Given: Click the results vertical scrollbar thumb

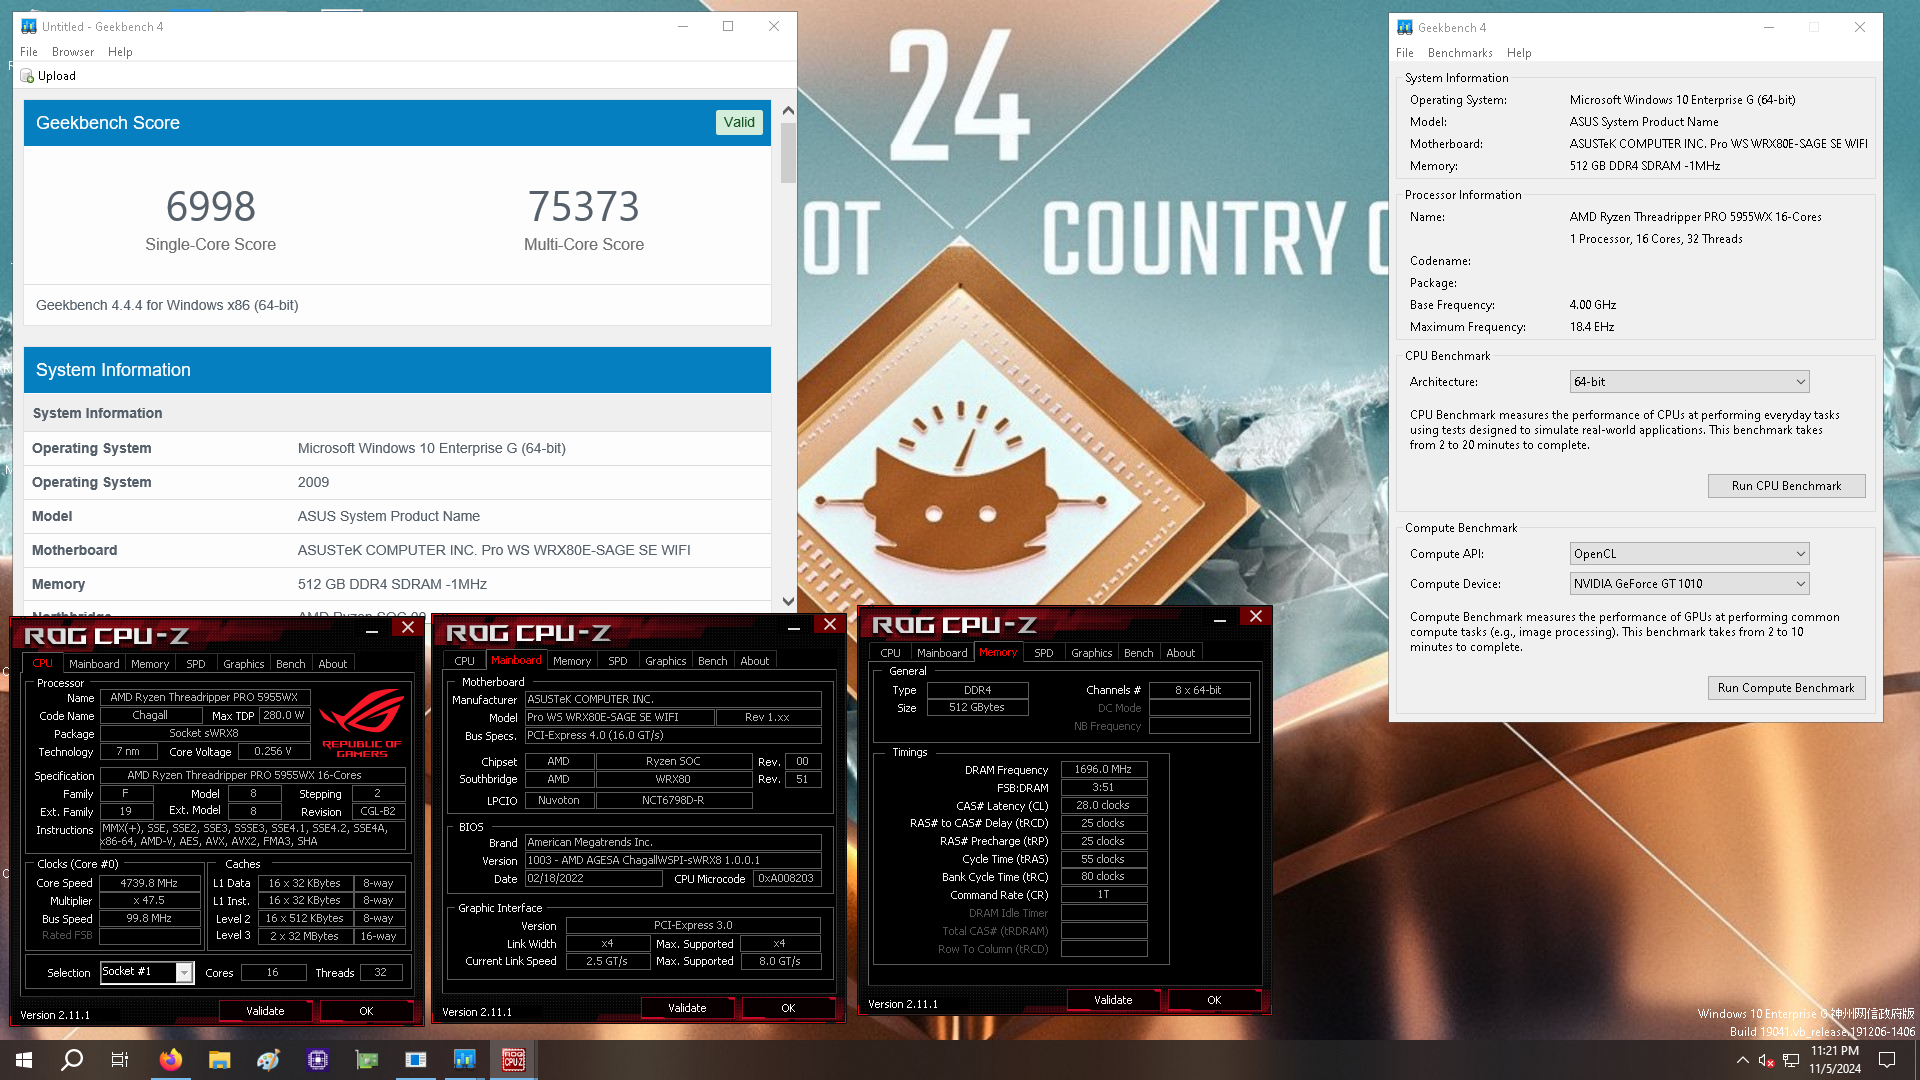Looking at the screenshot, I should pyautogui.click(x=788, y=152).
